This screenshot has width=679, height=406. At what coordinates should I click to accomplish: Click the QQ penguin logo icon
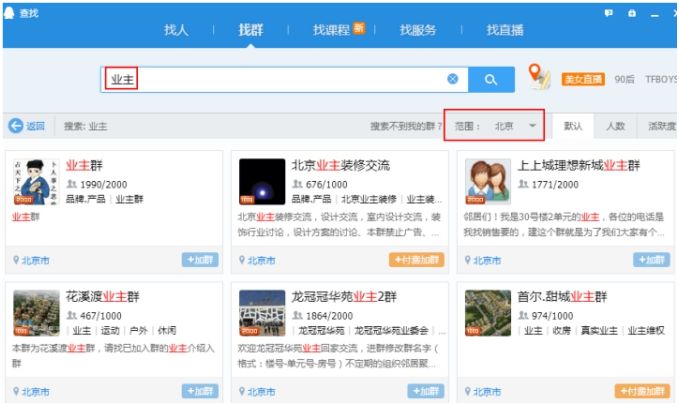[x=9, y=13]
